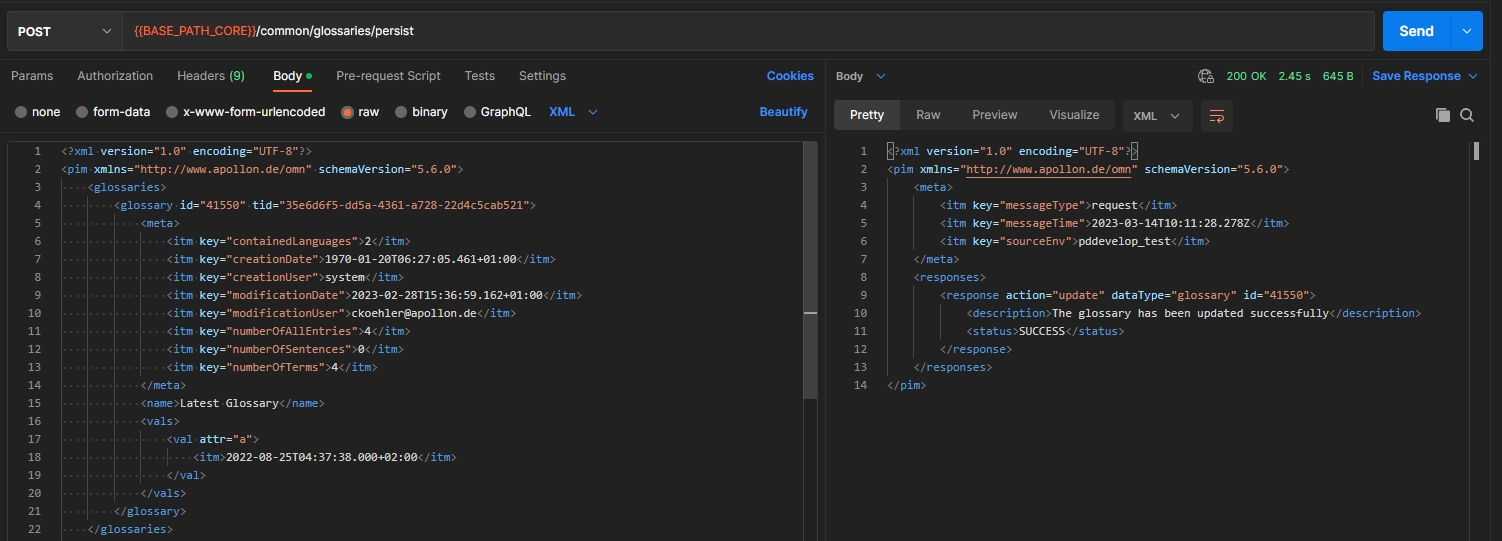Open the POST method dropdown
This screenshot has width=1502, height=541.
pyautogui.click(x=65, y=31)
